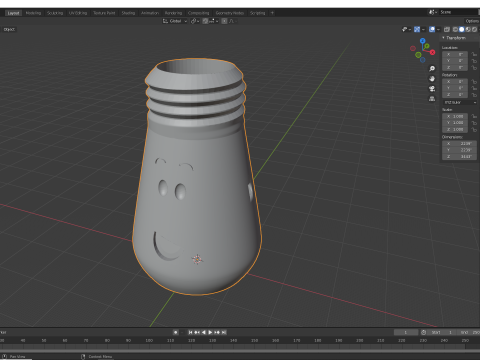Switch to wireframe viewport shading
480x360 pixels.
point(455,29)
